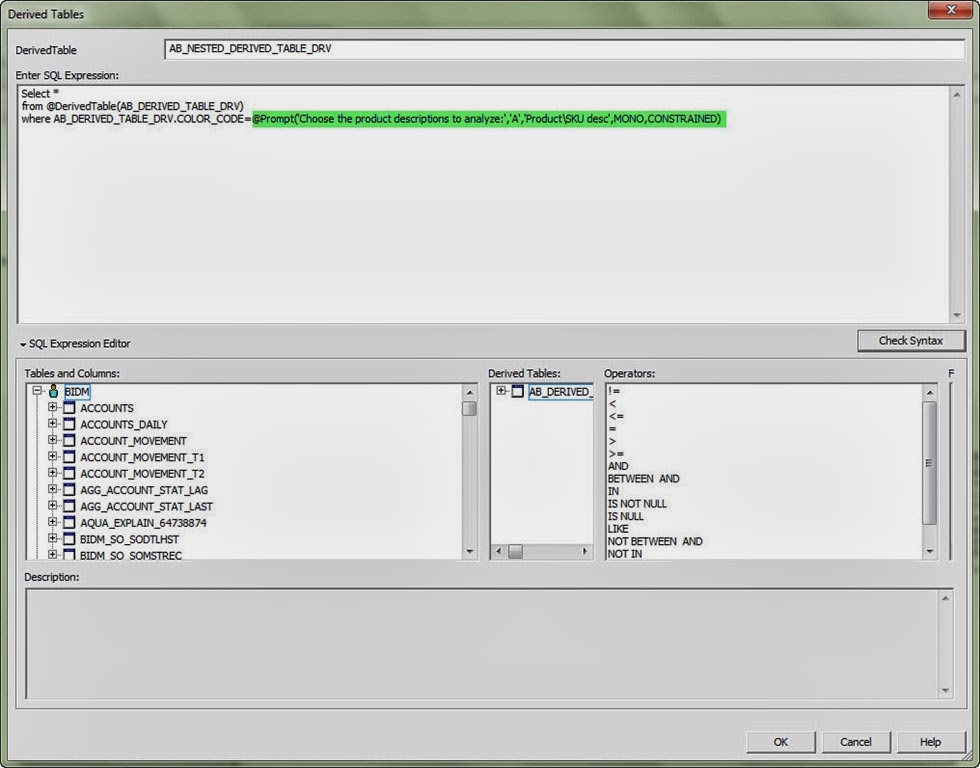Select the highlighted @Prompt expression
980x768 pixels.
point(489,119)
